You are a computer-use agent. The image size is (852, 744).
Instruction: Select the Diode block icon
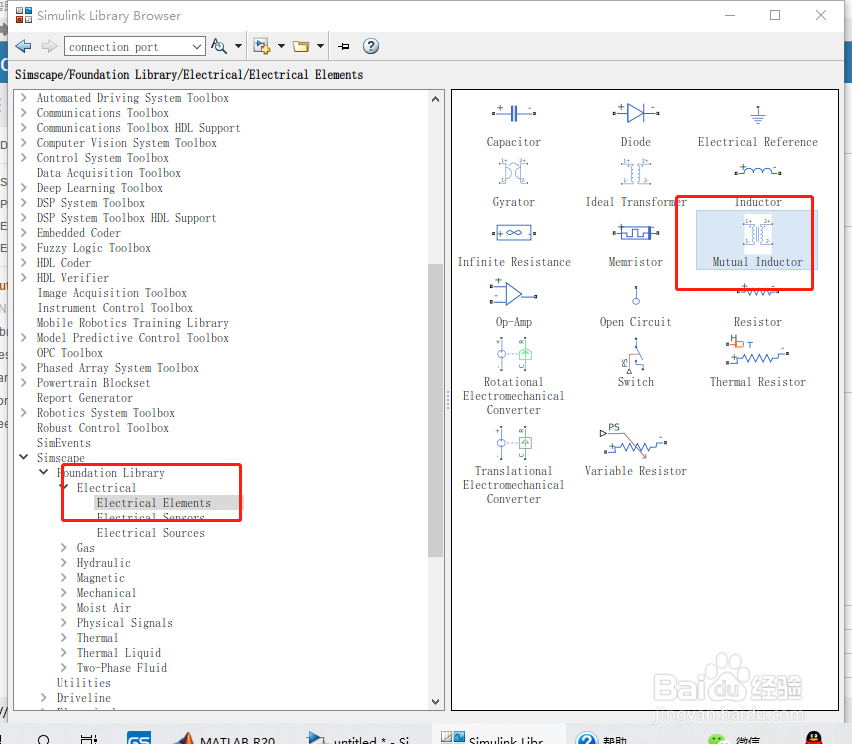(x=636, y=113)
